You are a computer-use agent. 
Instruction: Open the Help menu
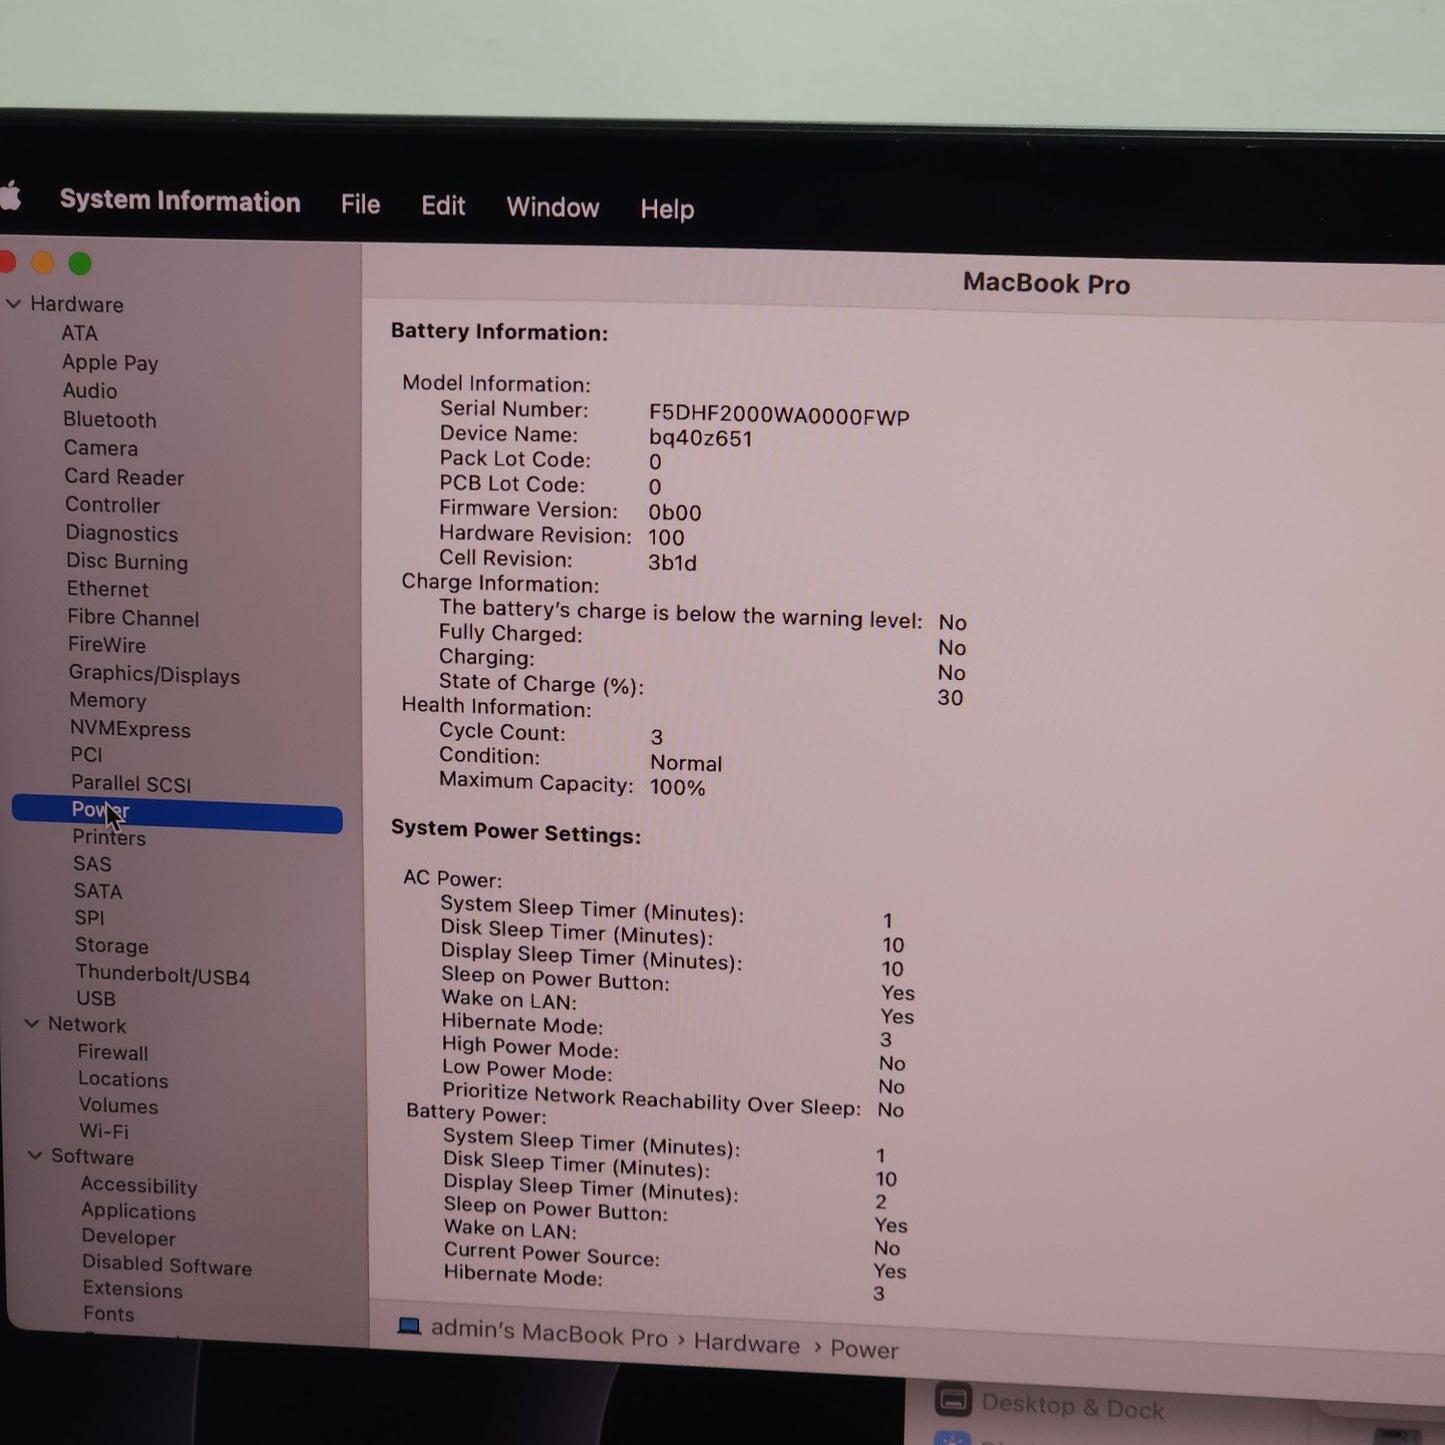tap(667, 209)
